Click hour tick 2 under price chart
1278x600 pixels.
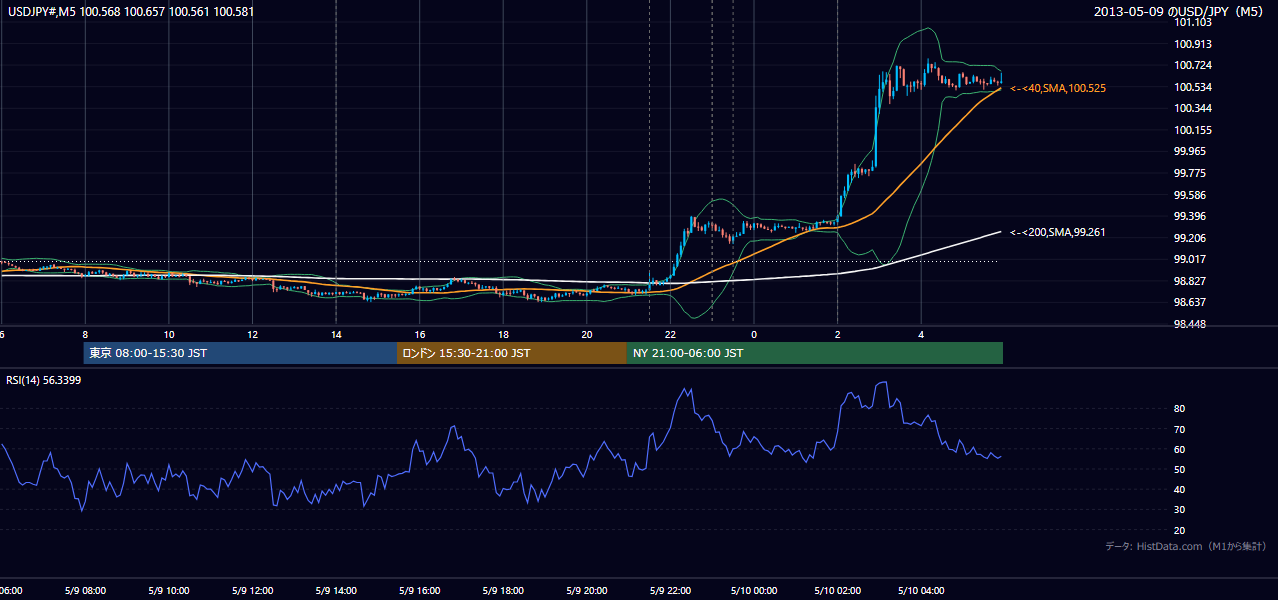tap(837, 334)
